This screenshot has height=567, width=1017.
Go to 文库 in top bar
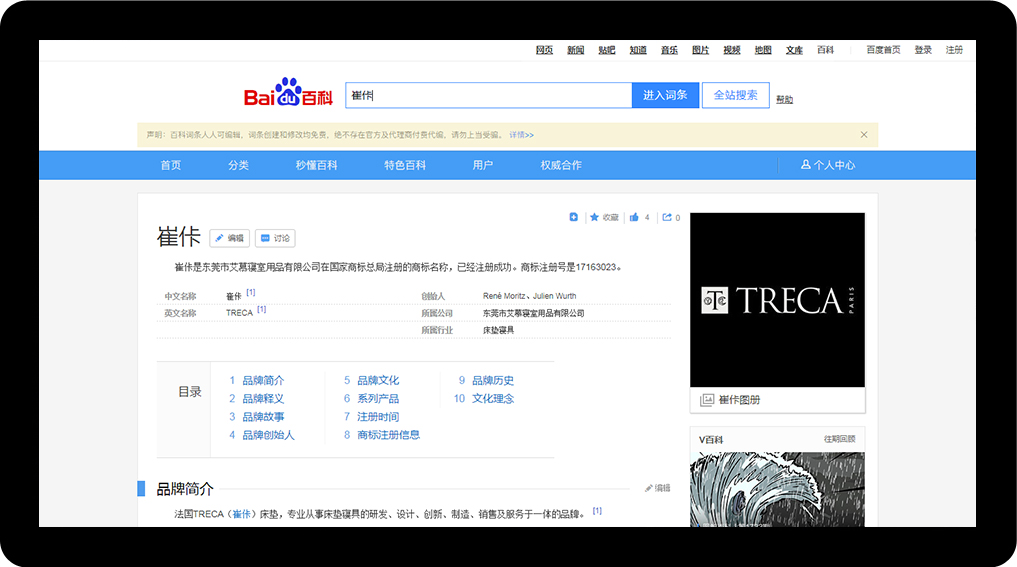point(794,50)
